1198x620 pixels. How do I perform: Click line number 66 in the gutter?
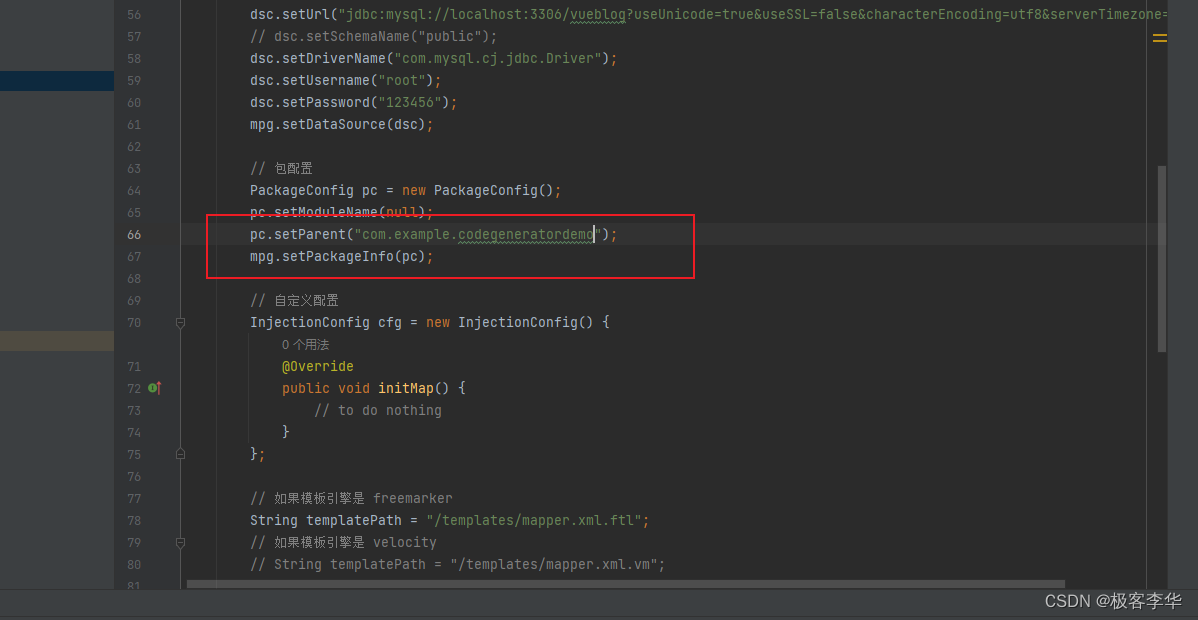pos(133,235)
